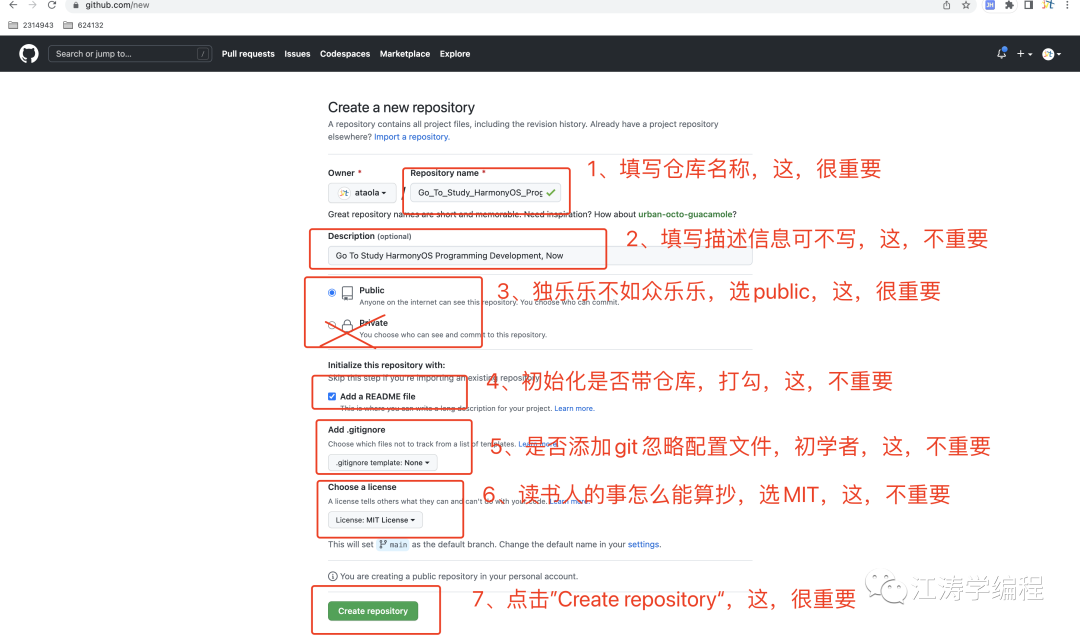Toggle the Add a README file checkbox
The image size is (1080, 636).
click(332, 396)
